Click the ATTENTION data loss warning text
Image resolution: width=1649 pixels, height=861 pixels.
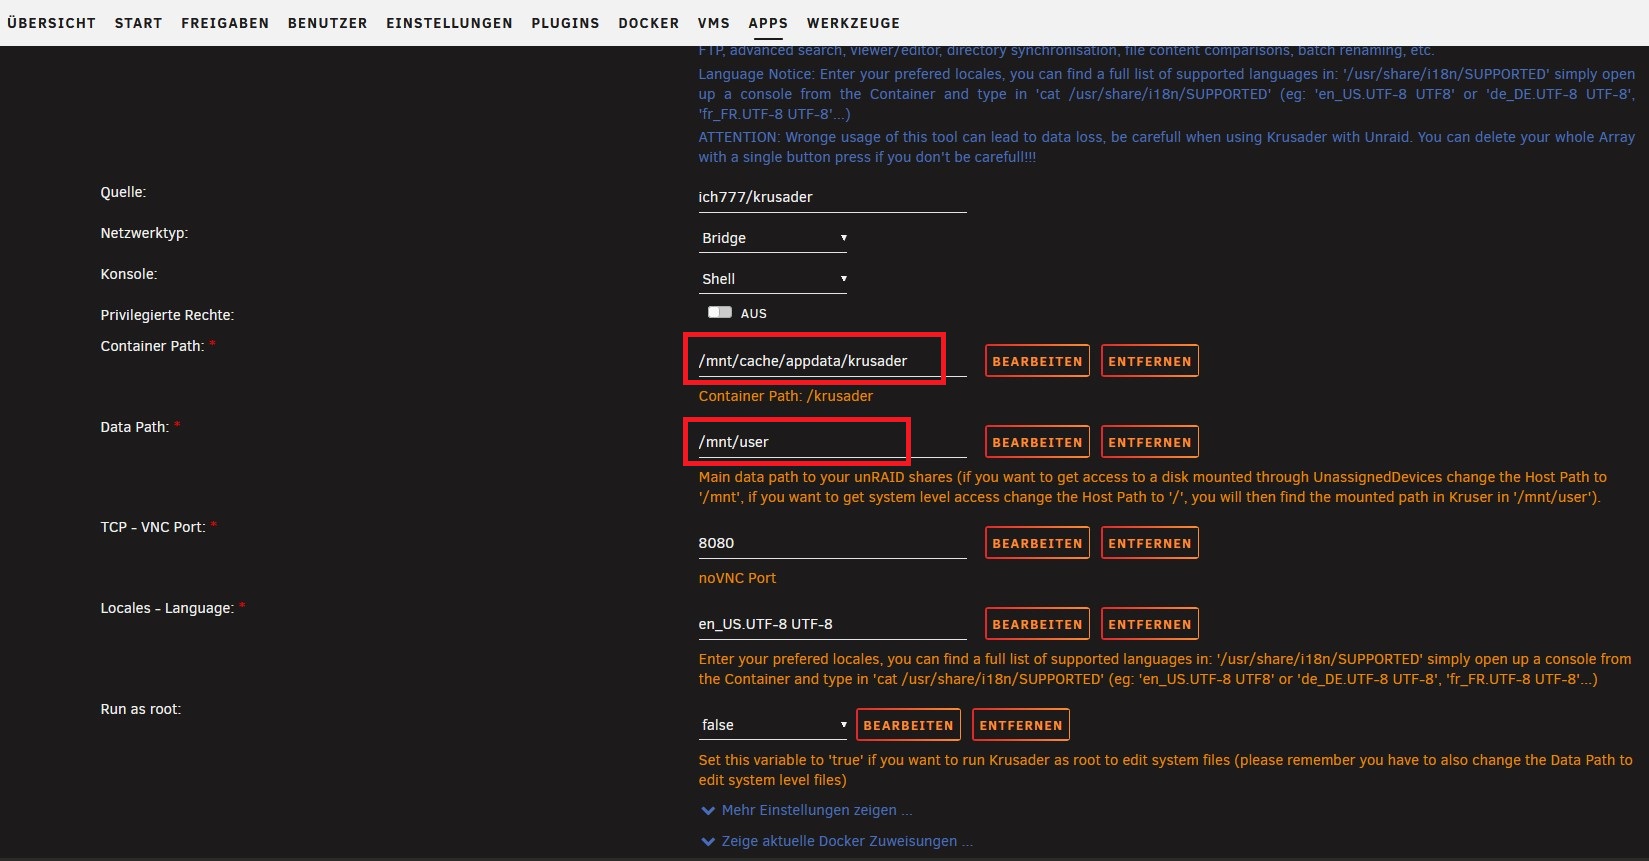pos(1166,147)
